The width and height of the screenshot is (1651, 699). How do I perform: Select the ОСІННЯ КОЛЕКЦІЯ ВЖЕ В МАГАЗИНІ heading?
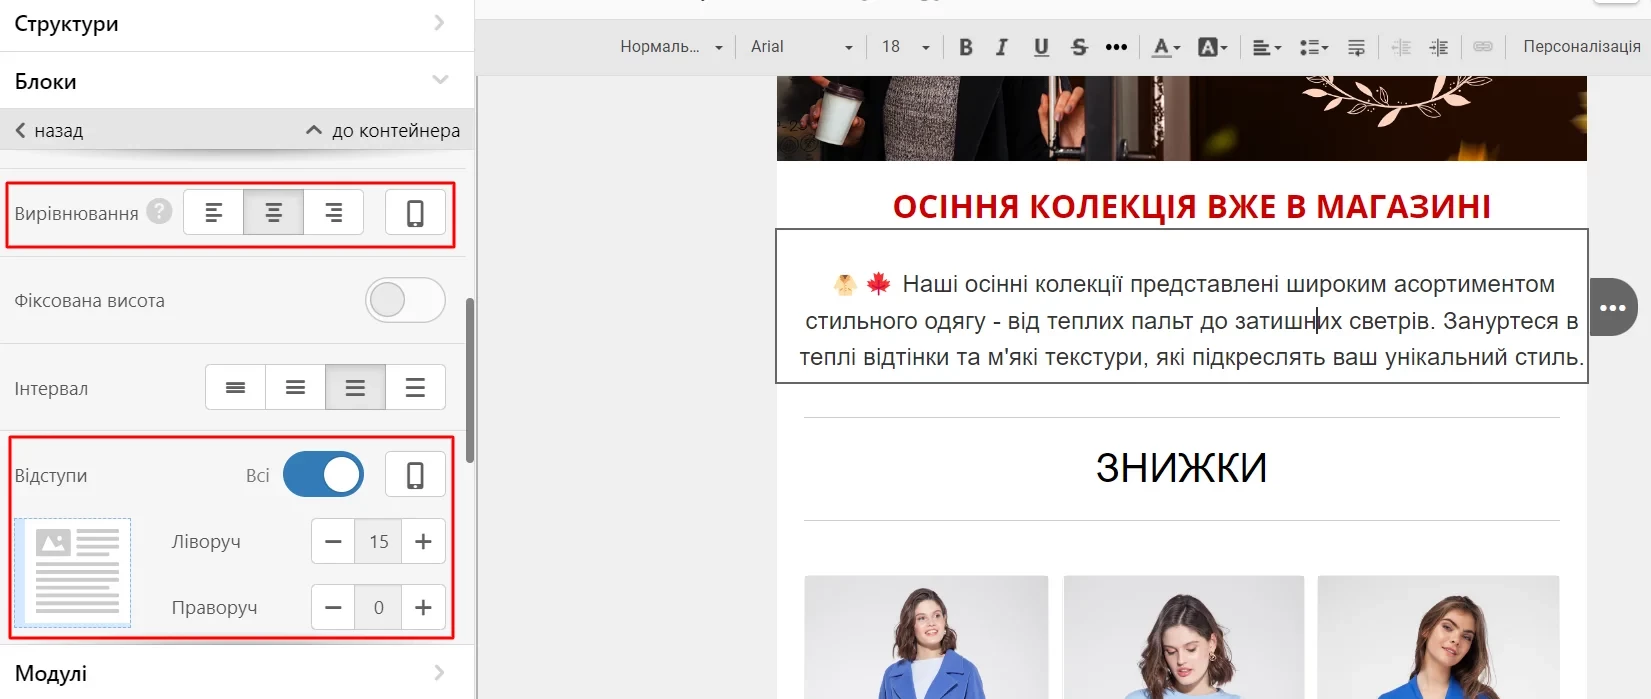[x=1191, y=206]
